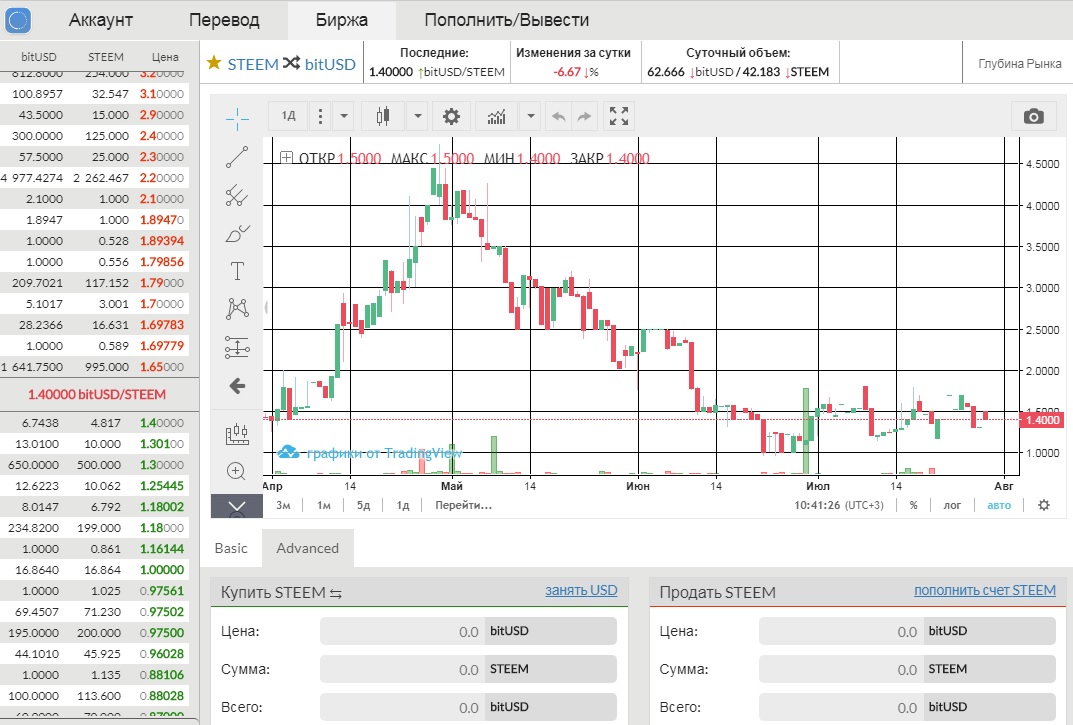
Task: Open the indicators chart icon
Action: [x=497, y=116]
